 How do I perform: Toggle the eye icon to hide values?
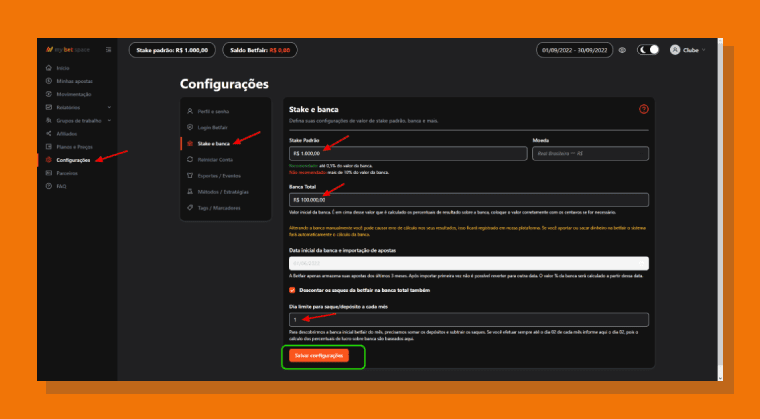(622, 50)
